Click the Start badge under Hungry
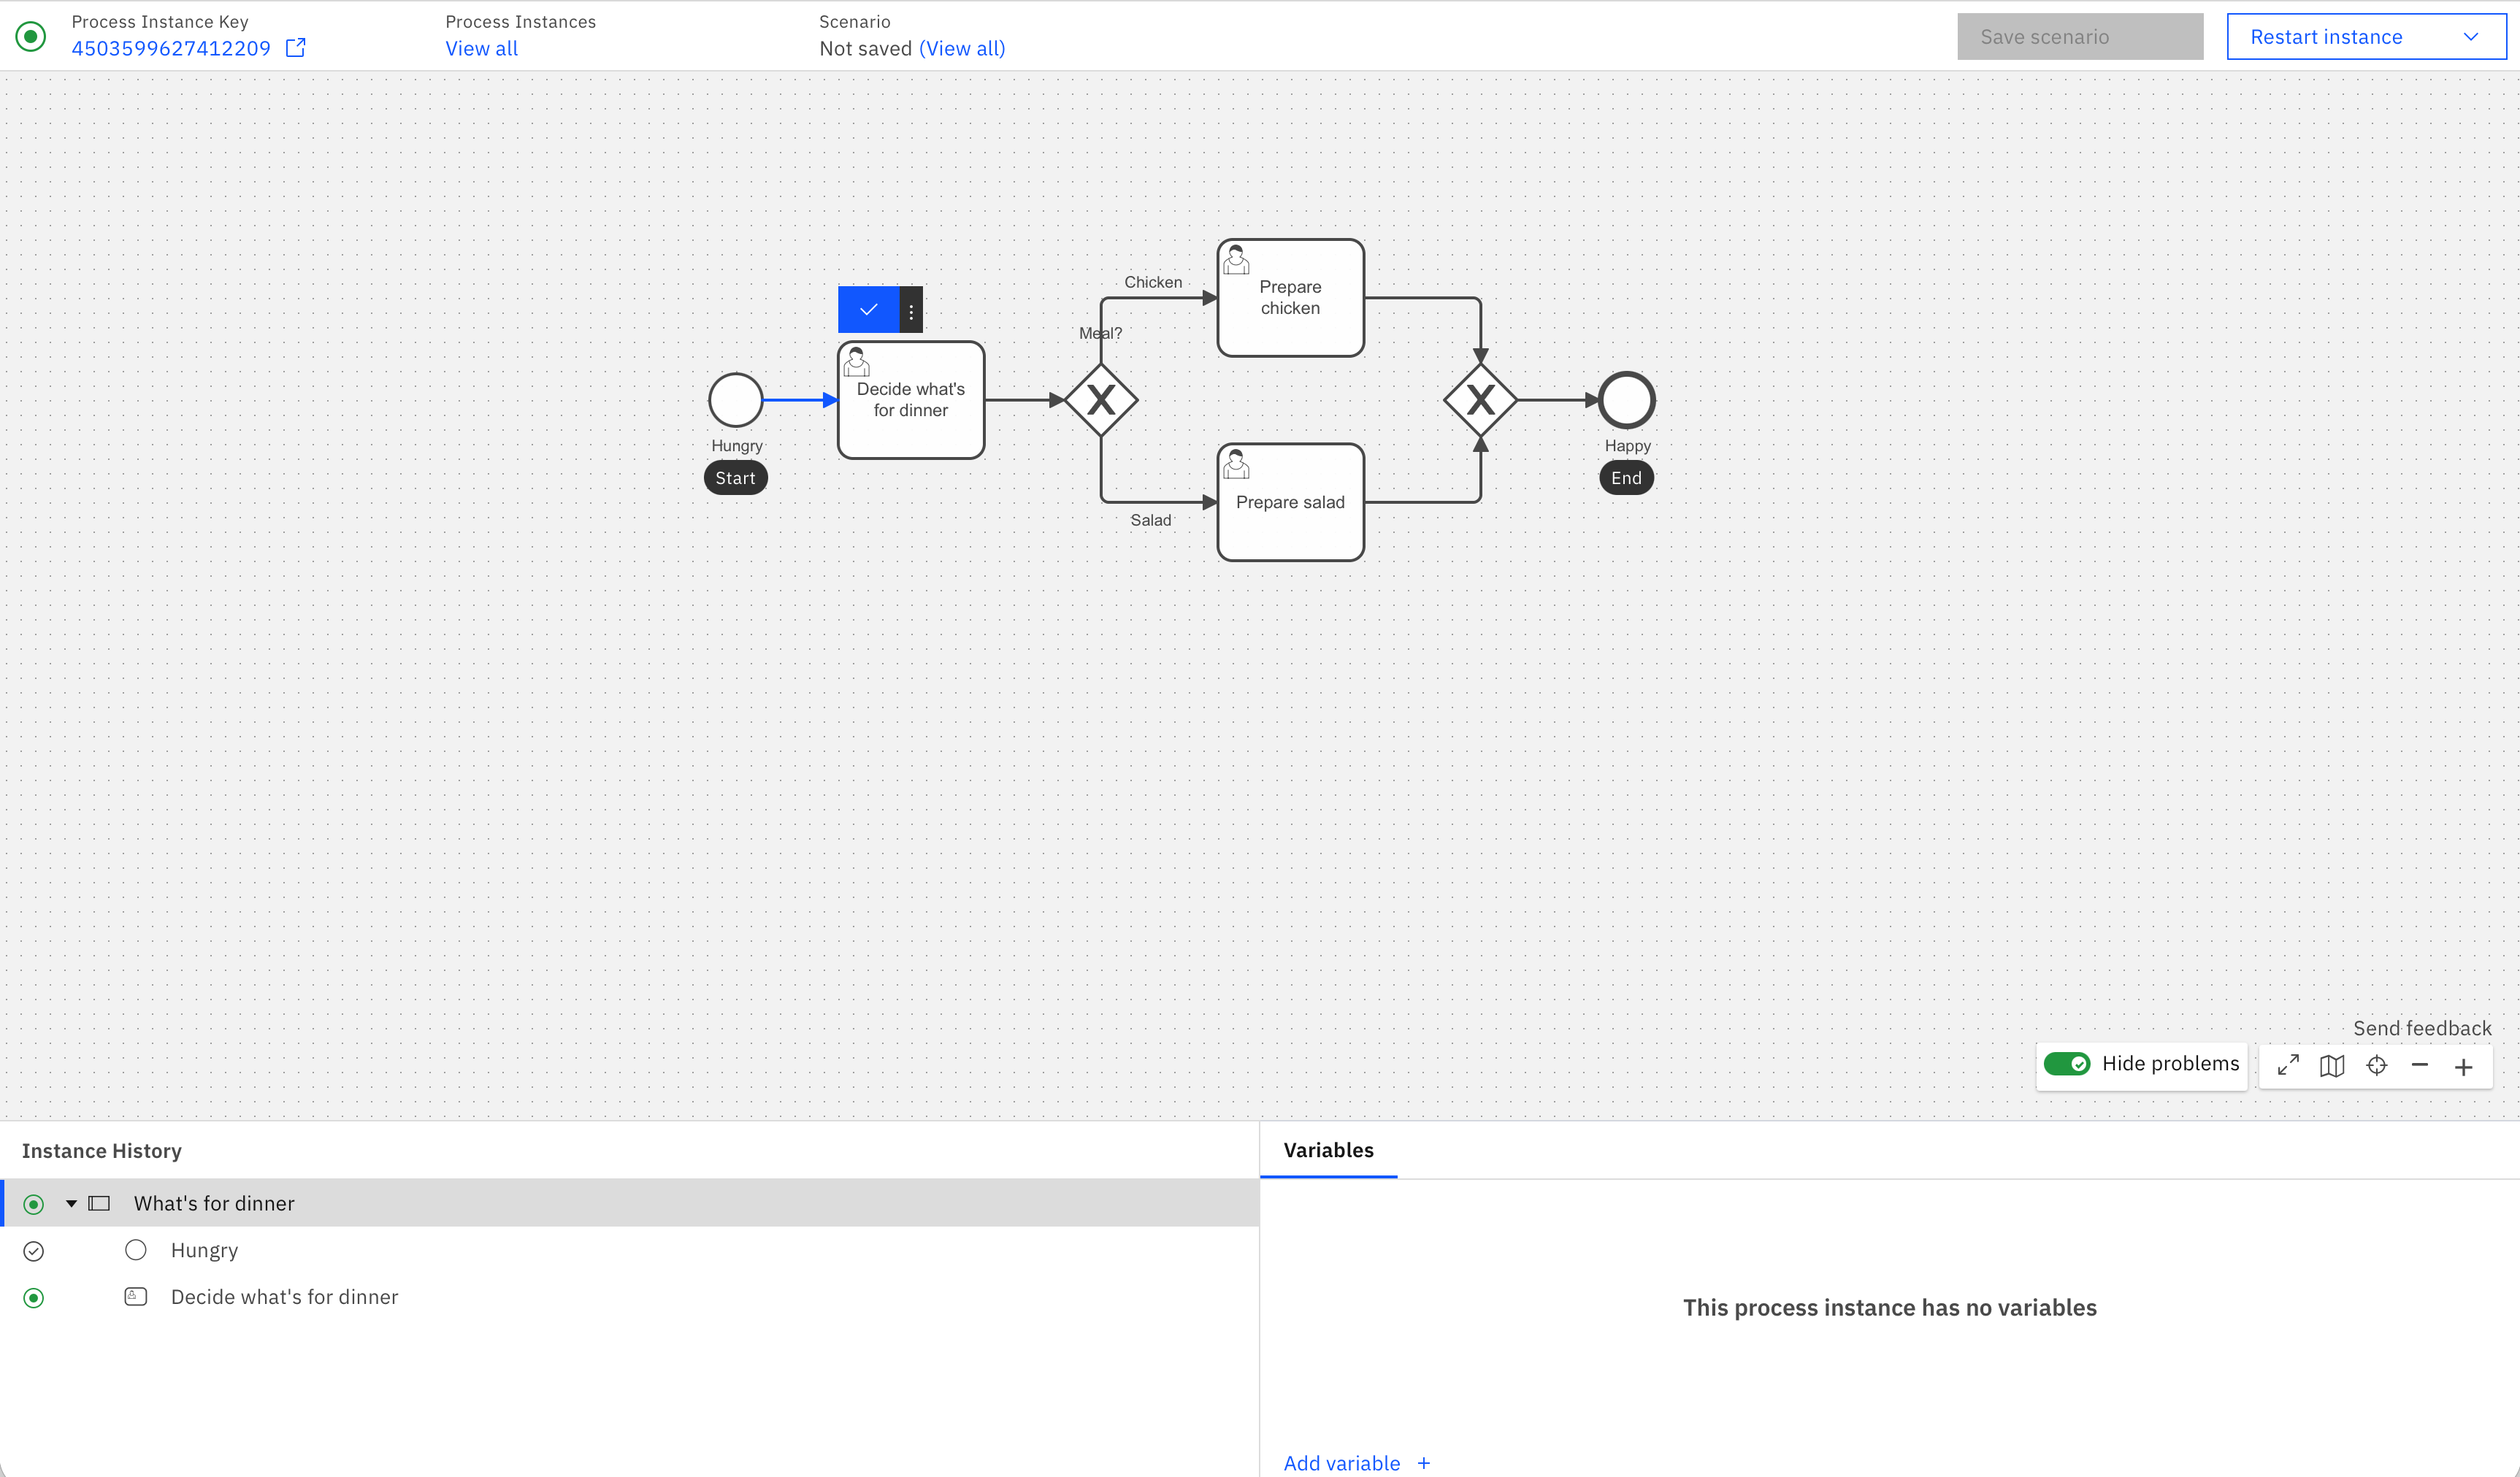The width and height of the screenshot is (2520, 1477). pos(735,478)
